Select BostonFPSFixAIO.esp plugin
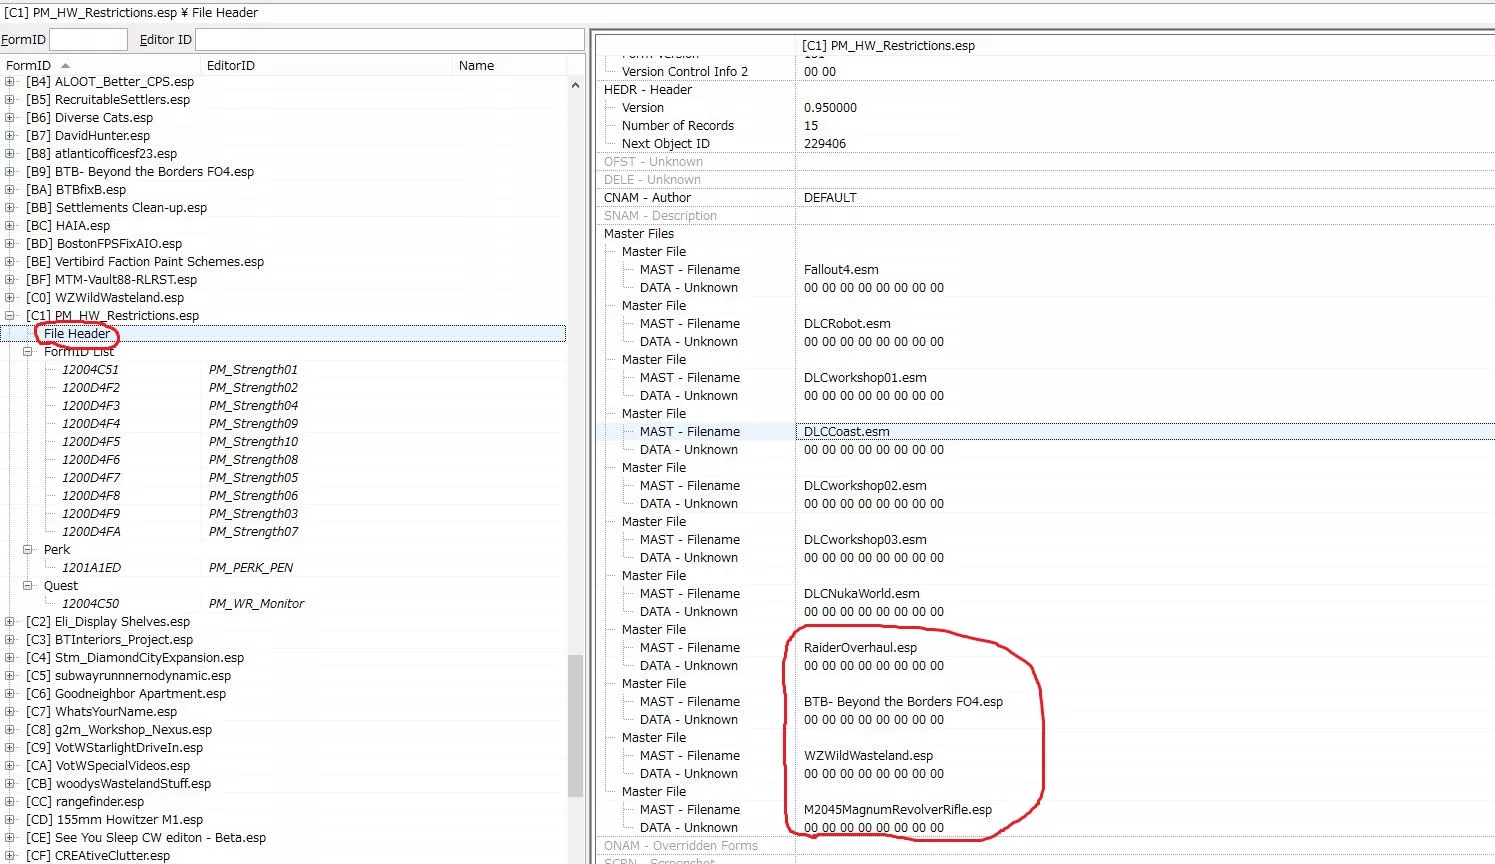The height and width of the screenshot is (864, 1495). click(x=104, y=244)
